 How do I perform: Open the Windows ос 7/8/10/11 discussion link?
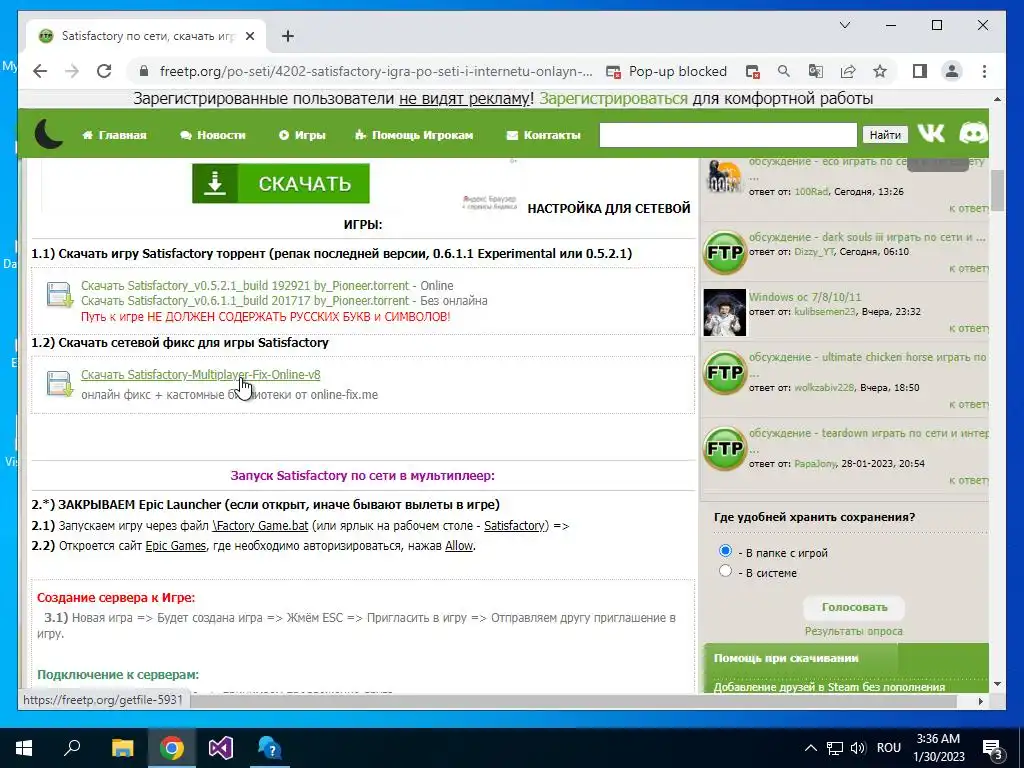(x=805, y=297)
